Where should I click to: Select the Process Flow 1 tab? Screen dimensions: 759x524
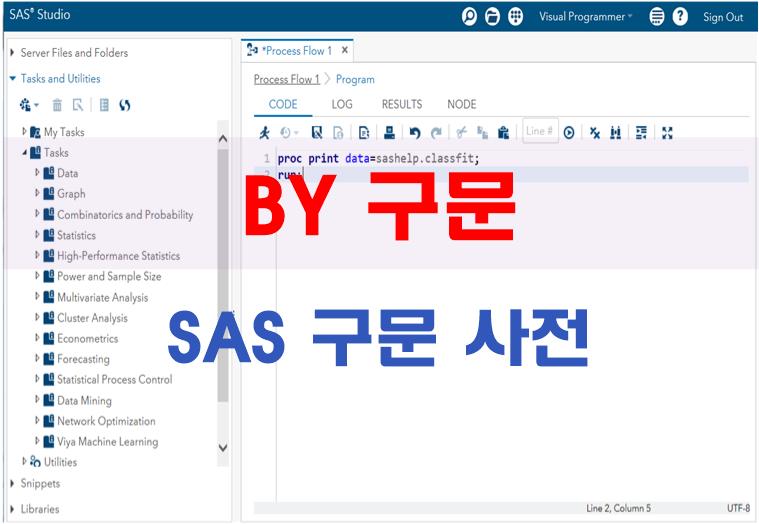point(296,50)
